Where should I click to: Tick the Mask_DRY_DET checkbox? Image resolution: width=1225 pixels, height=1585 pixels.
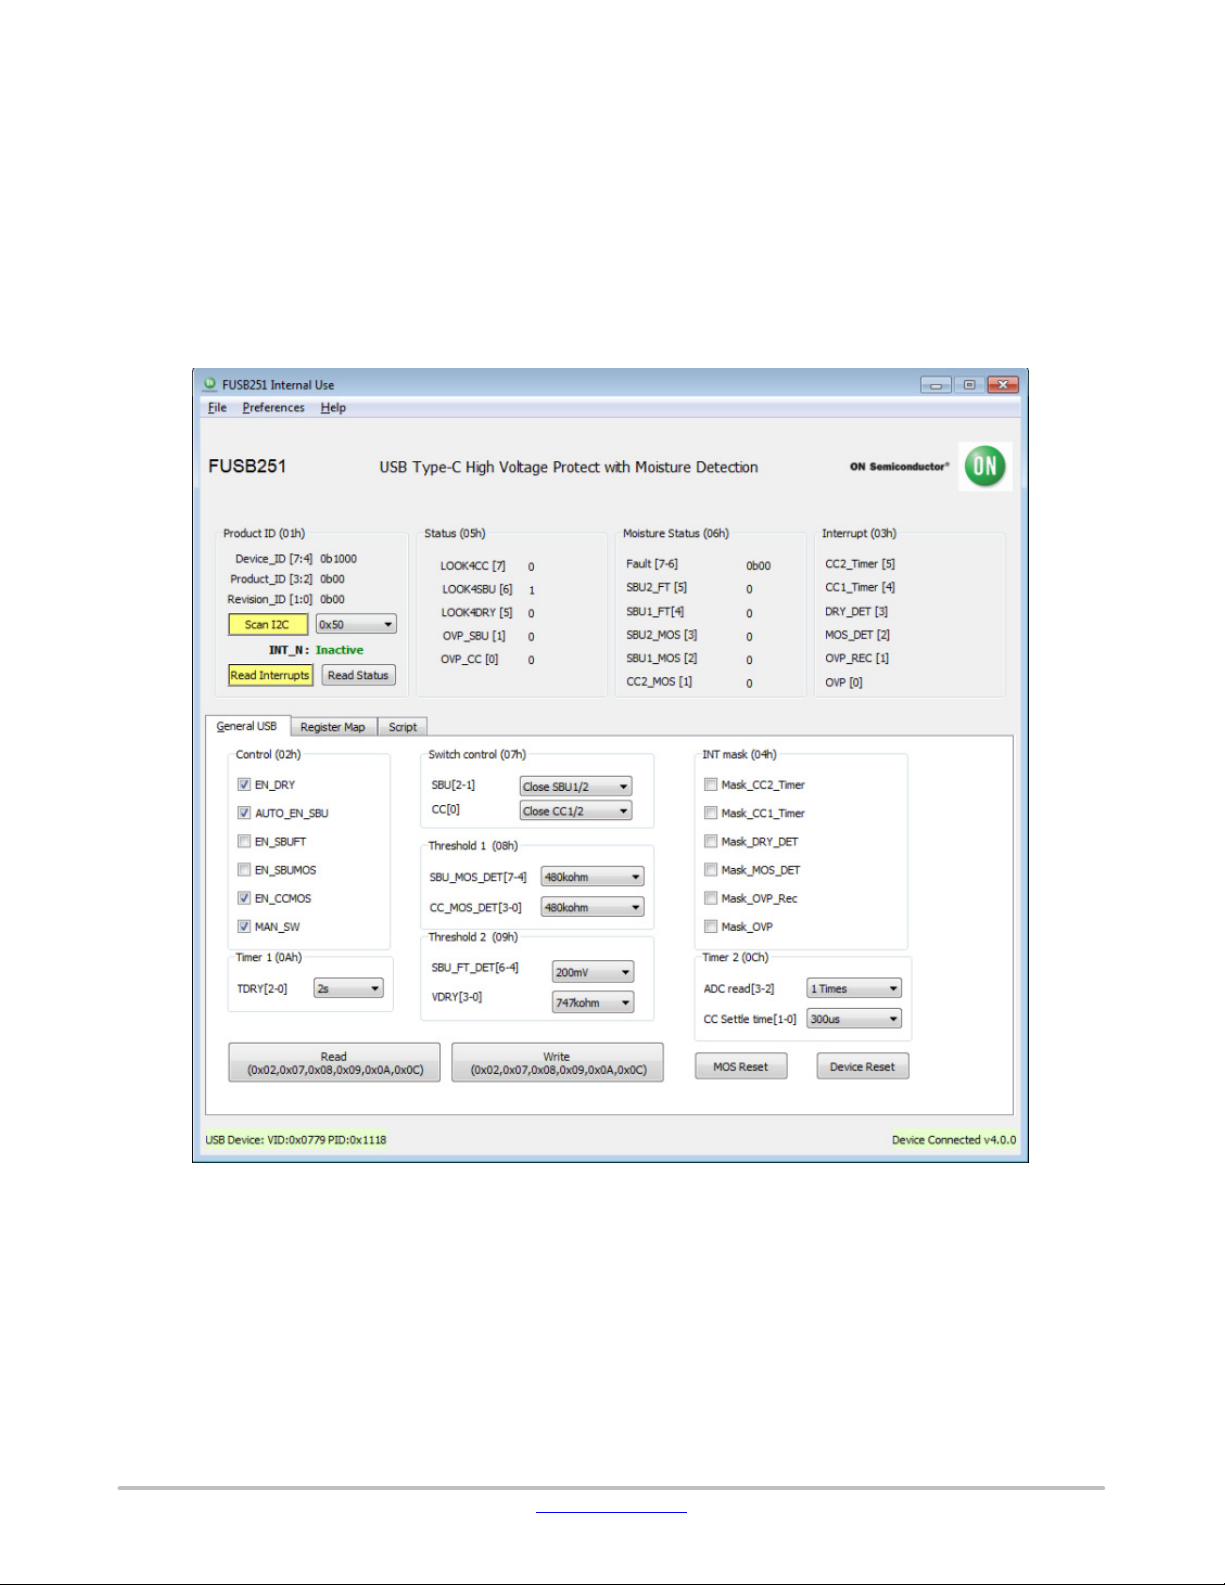pyautogui.click(x=711, y=841)
